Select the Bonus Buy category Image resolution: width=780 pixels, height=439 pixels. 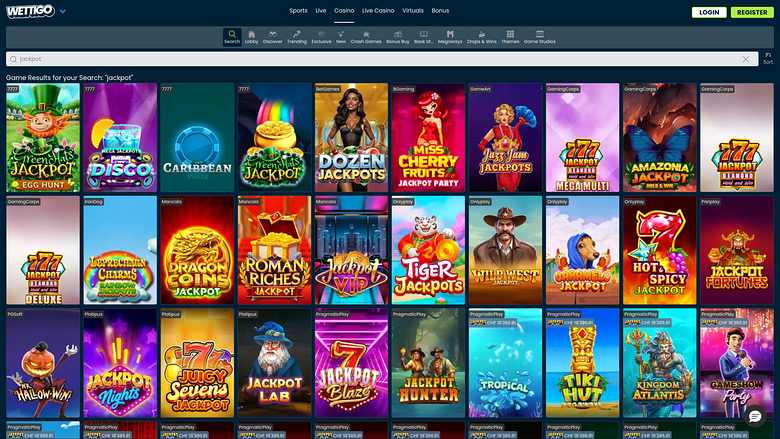click(x=398, y=37)
